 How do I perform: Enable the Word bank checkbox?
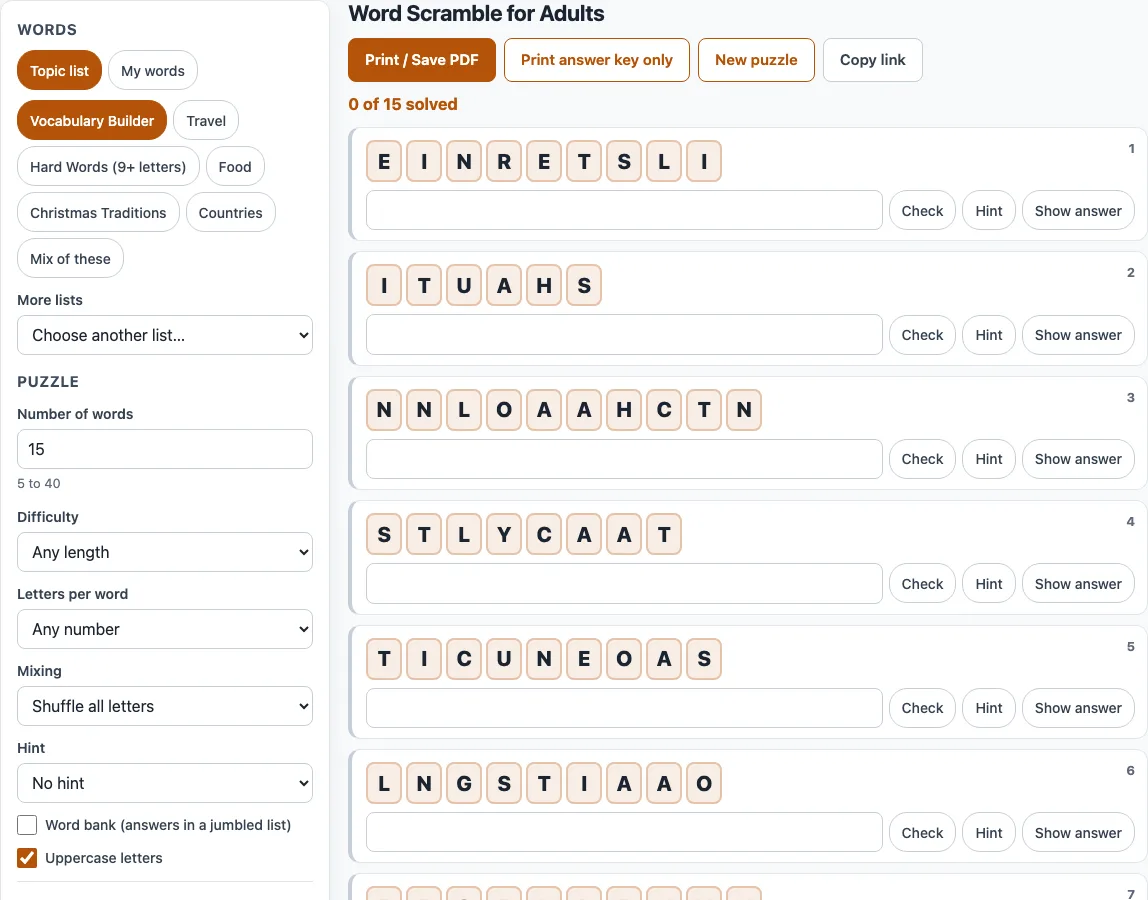pyautogui.click(x=27, y=825)
